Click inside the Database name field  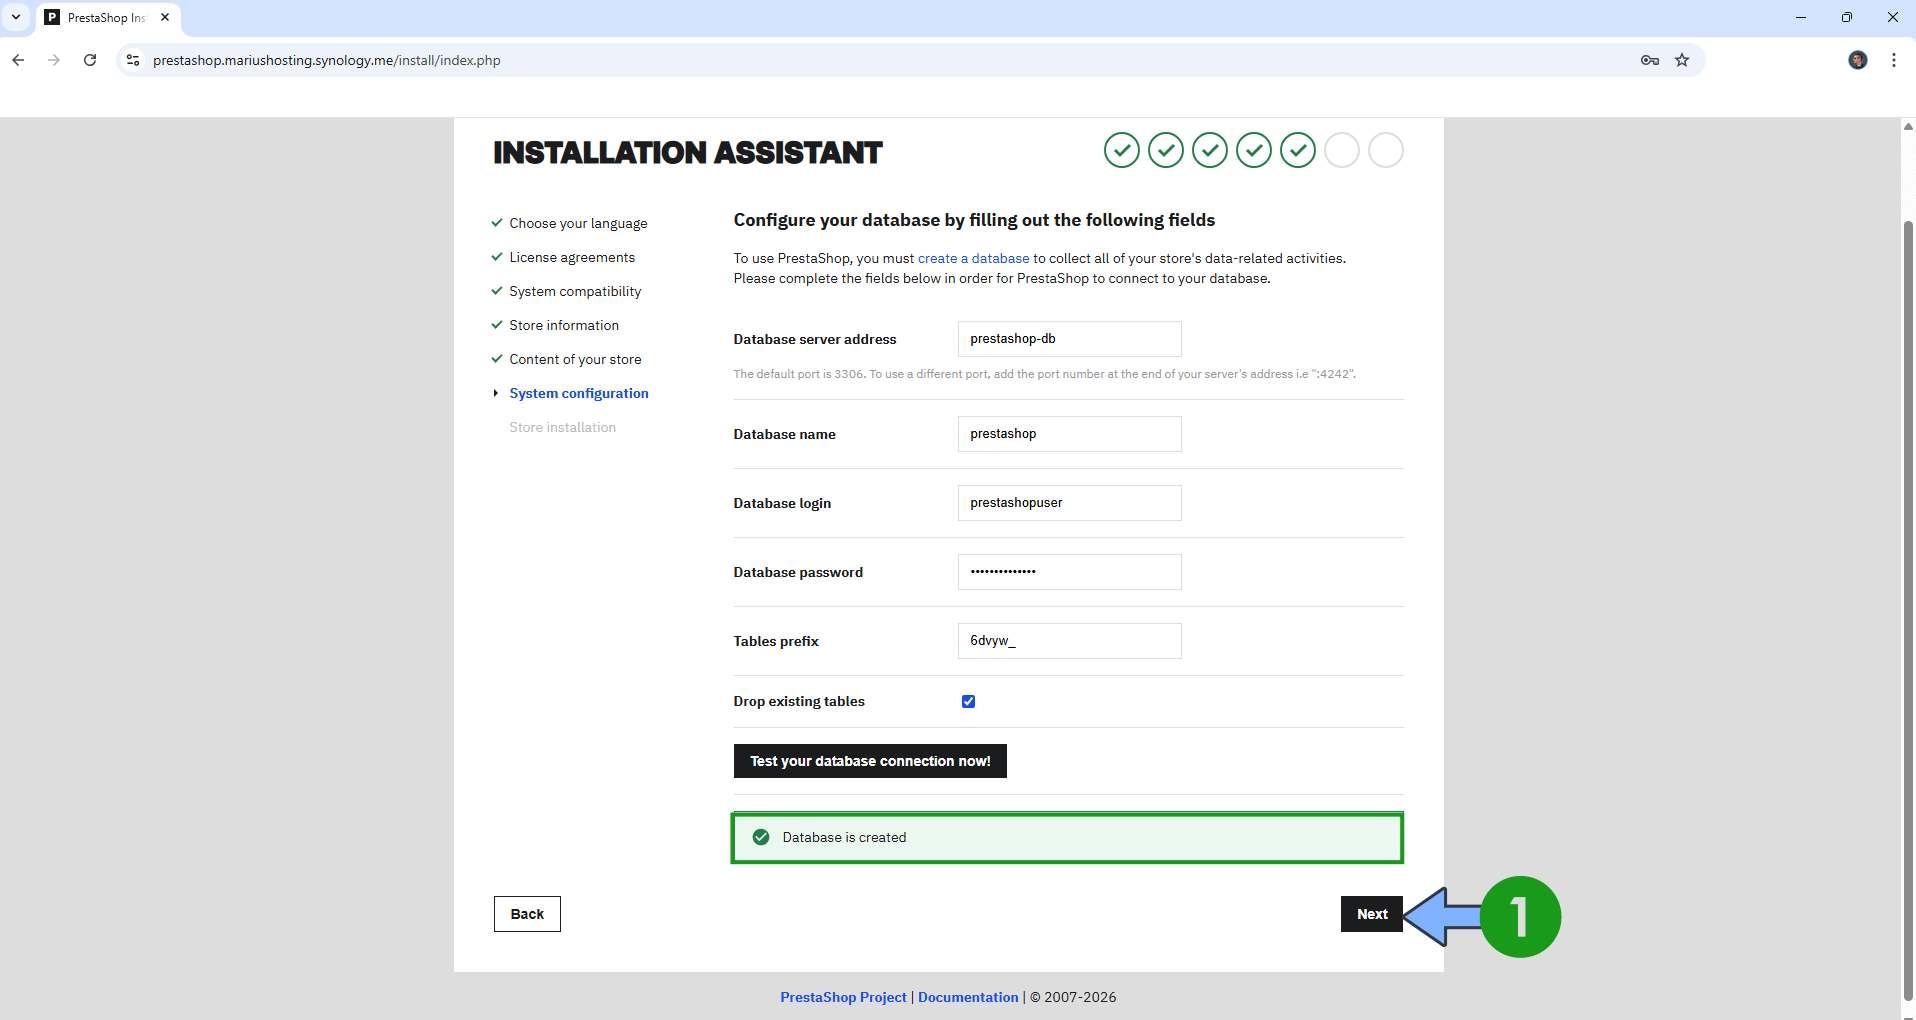[1069, 433]
